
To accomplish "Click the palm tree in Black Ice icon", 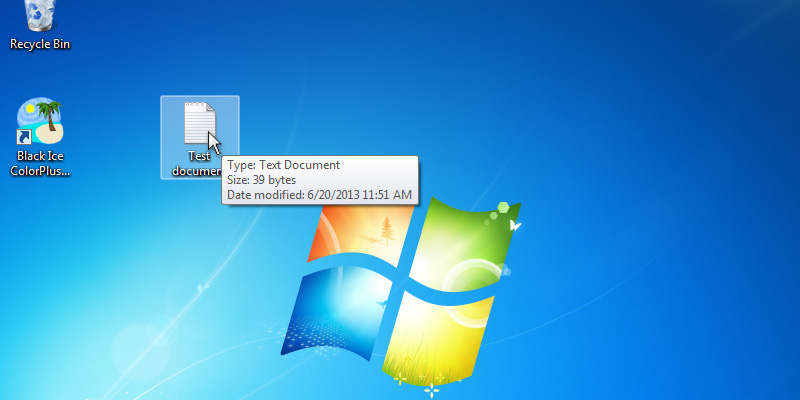I will [x=46, y=115].
